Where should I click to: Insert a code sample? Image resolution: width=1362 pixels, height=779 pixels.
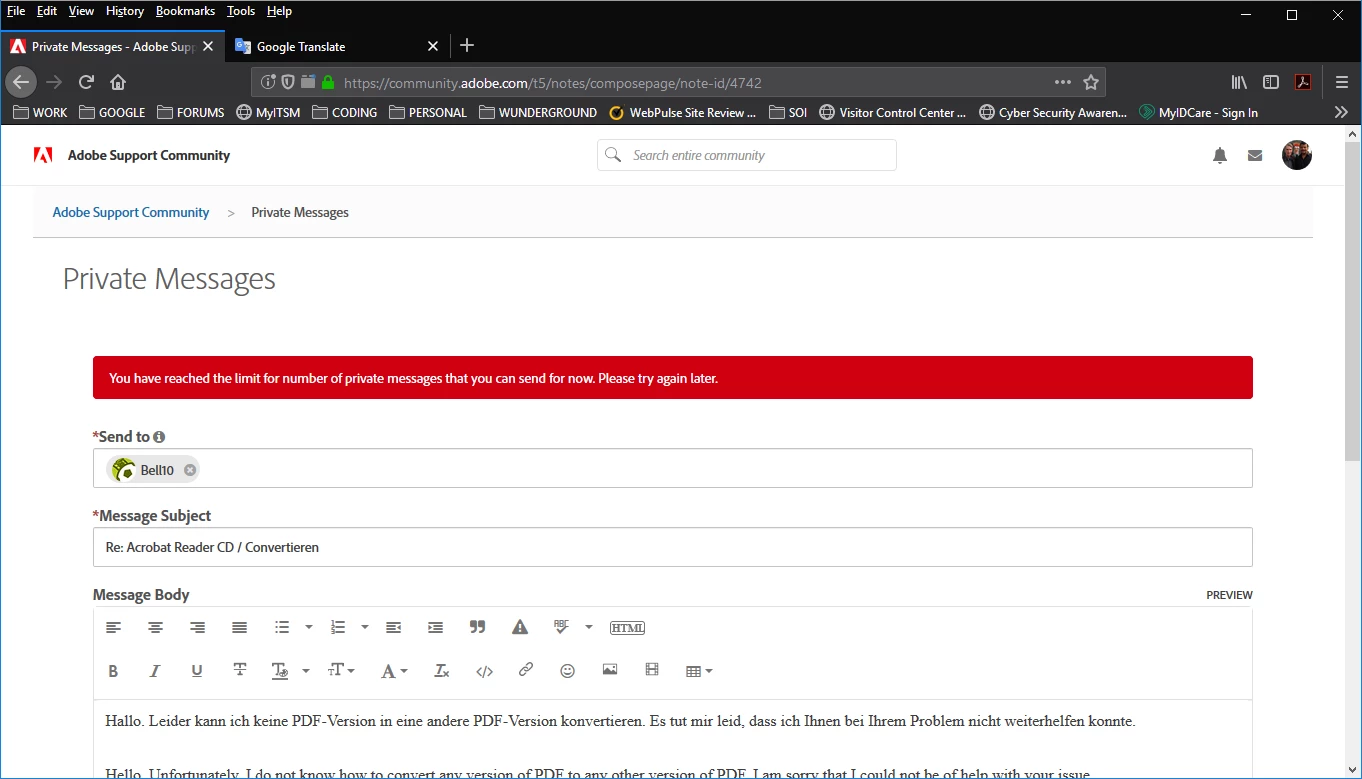(484, 671)
